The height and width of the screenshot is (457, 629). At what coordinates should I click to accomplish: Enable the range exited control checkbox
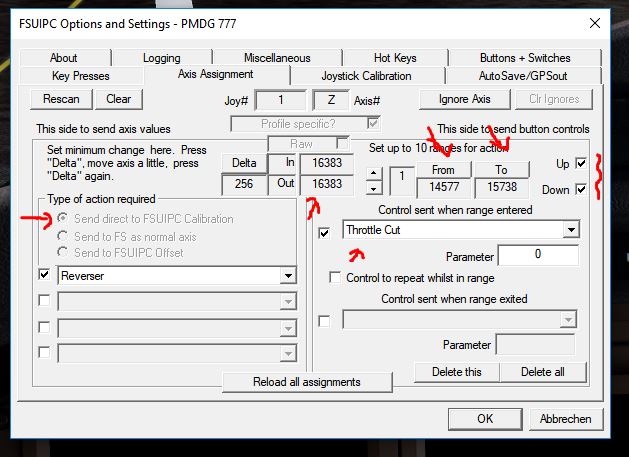324,321
